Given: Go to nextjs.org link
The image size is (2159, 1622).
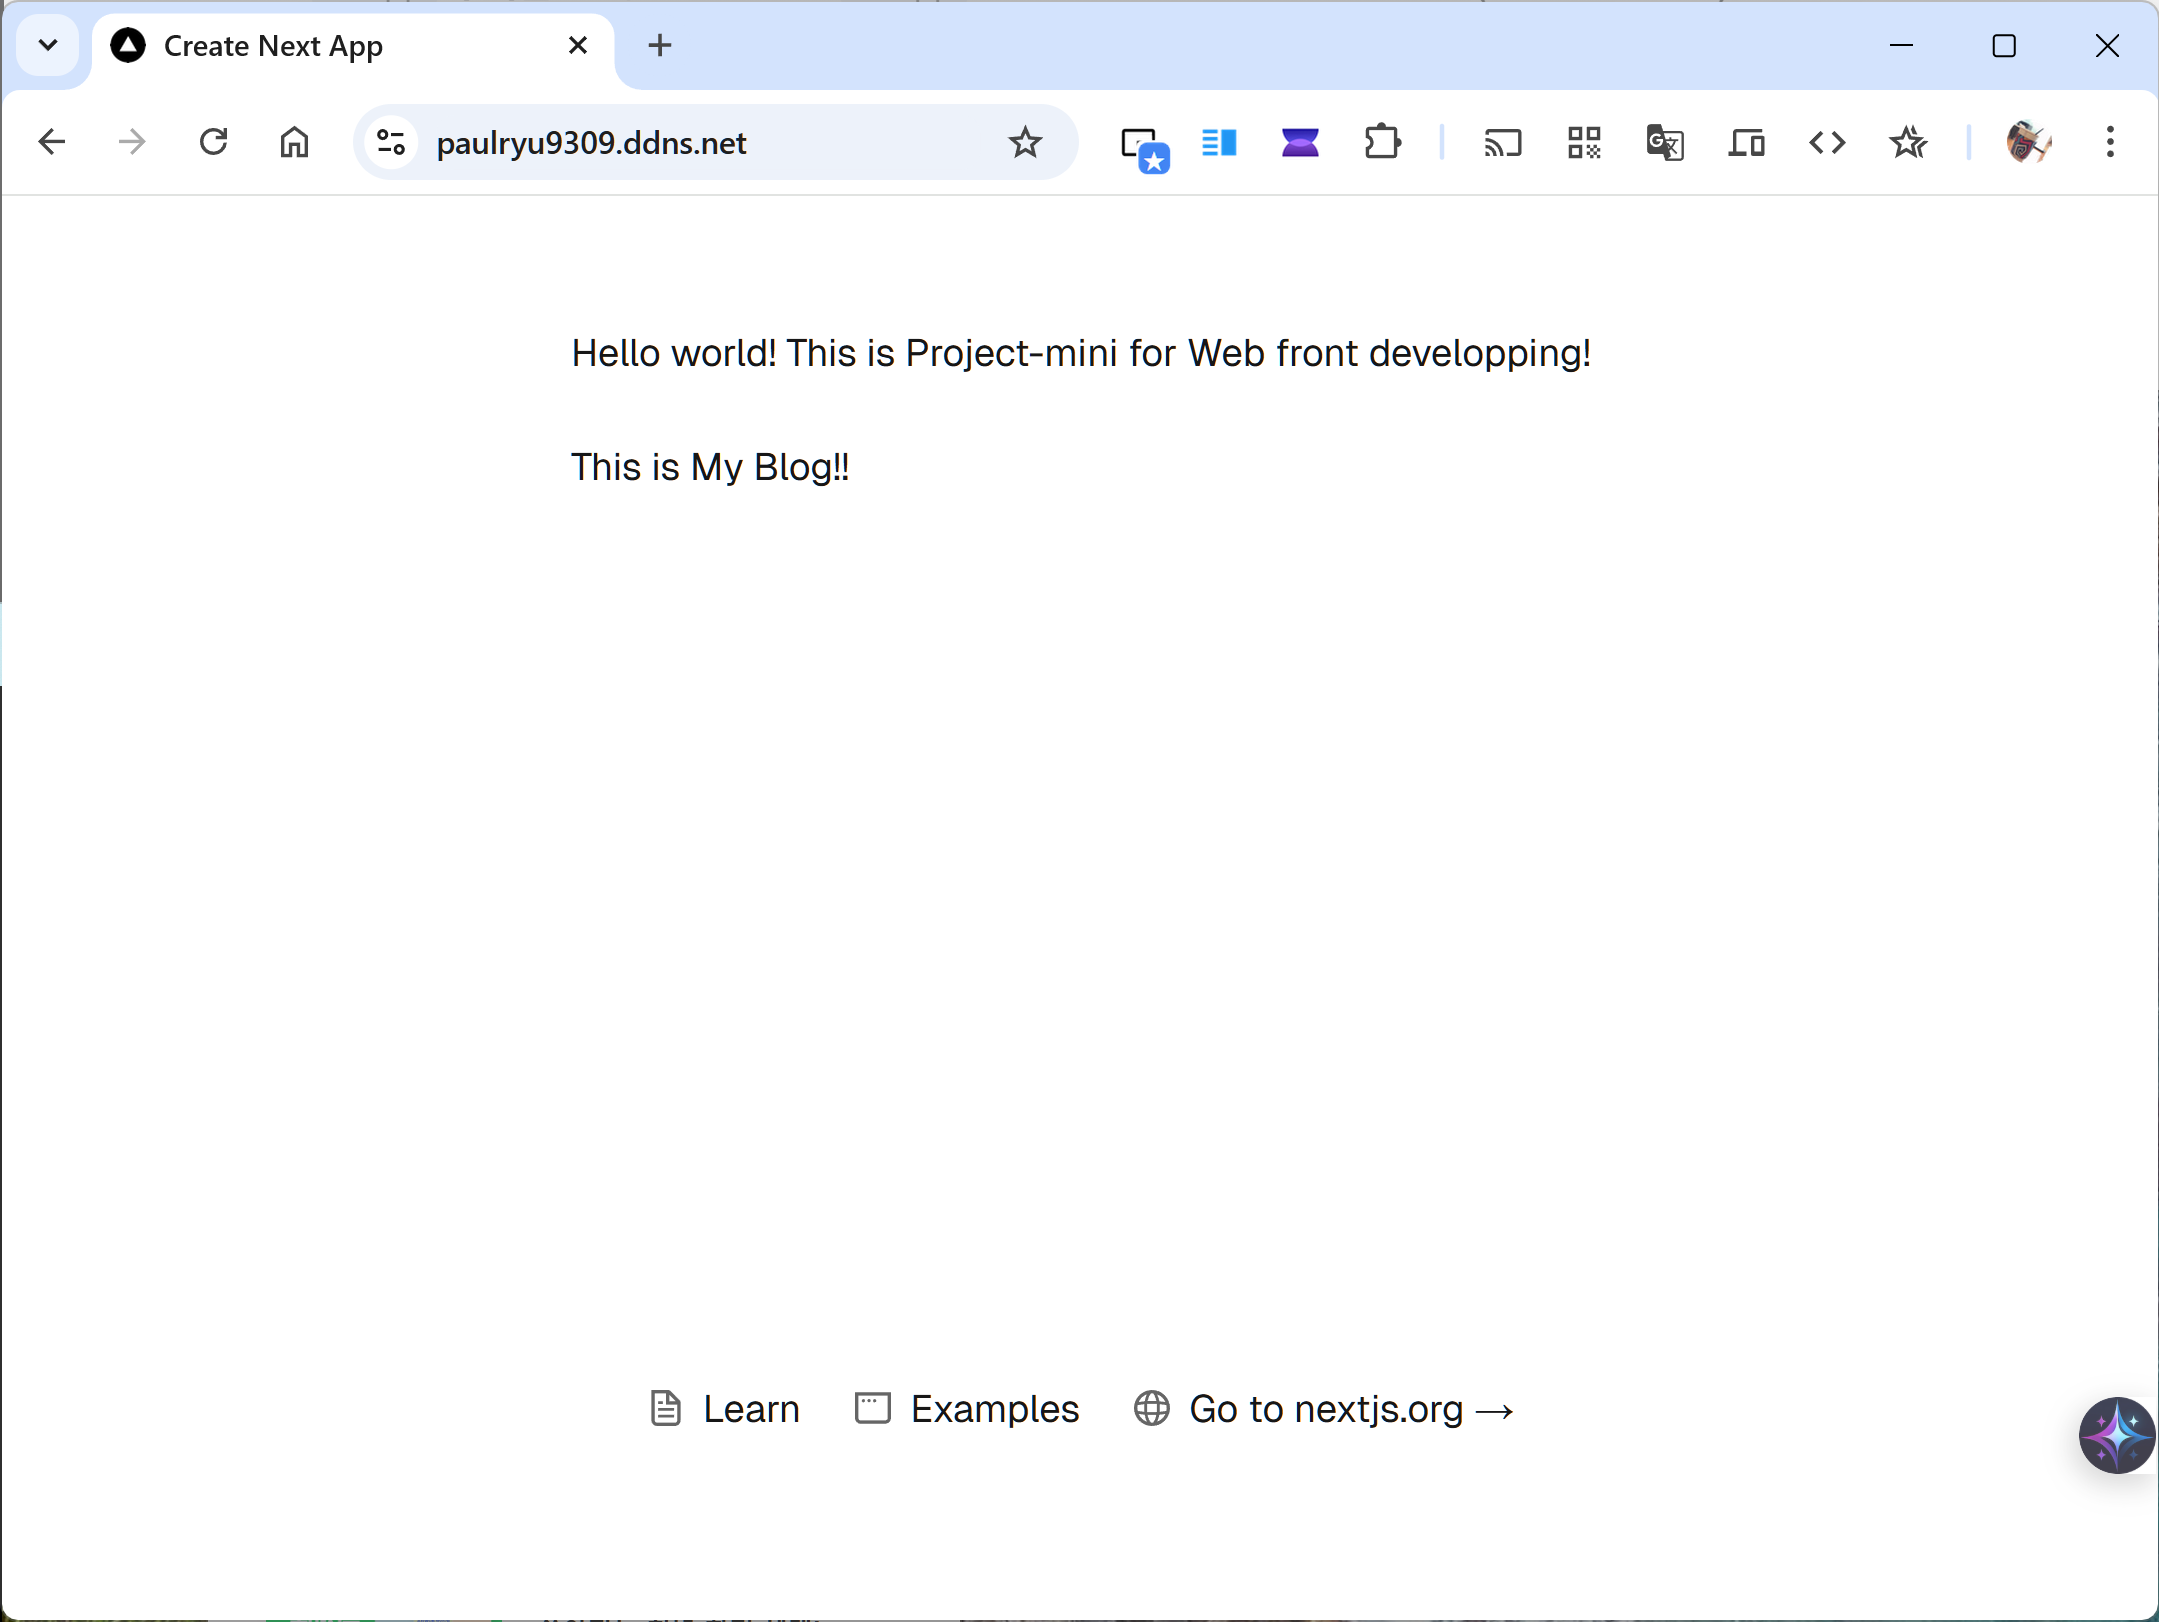Looking at the screenshot, I should point(1324,1409).
